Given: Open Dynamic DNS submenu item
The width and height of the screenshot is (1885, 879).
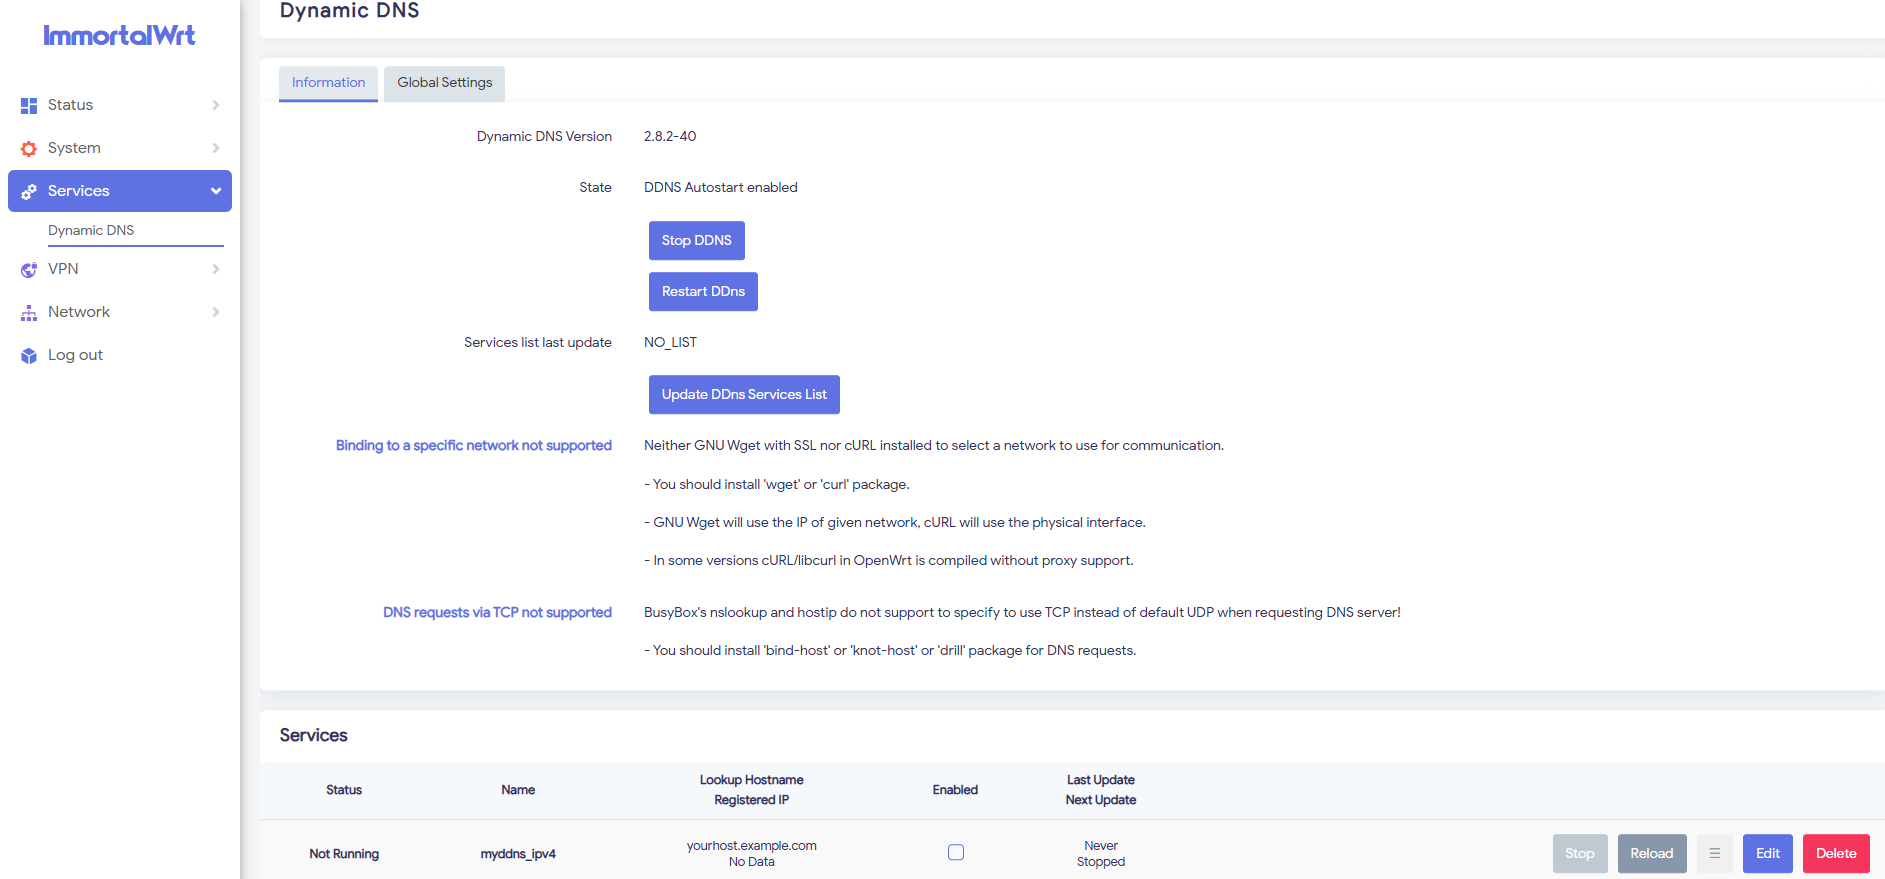Looking at the screenshot, I should point(91,230).
